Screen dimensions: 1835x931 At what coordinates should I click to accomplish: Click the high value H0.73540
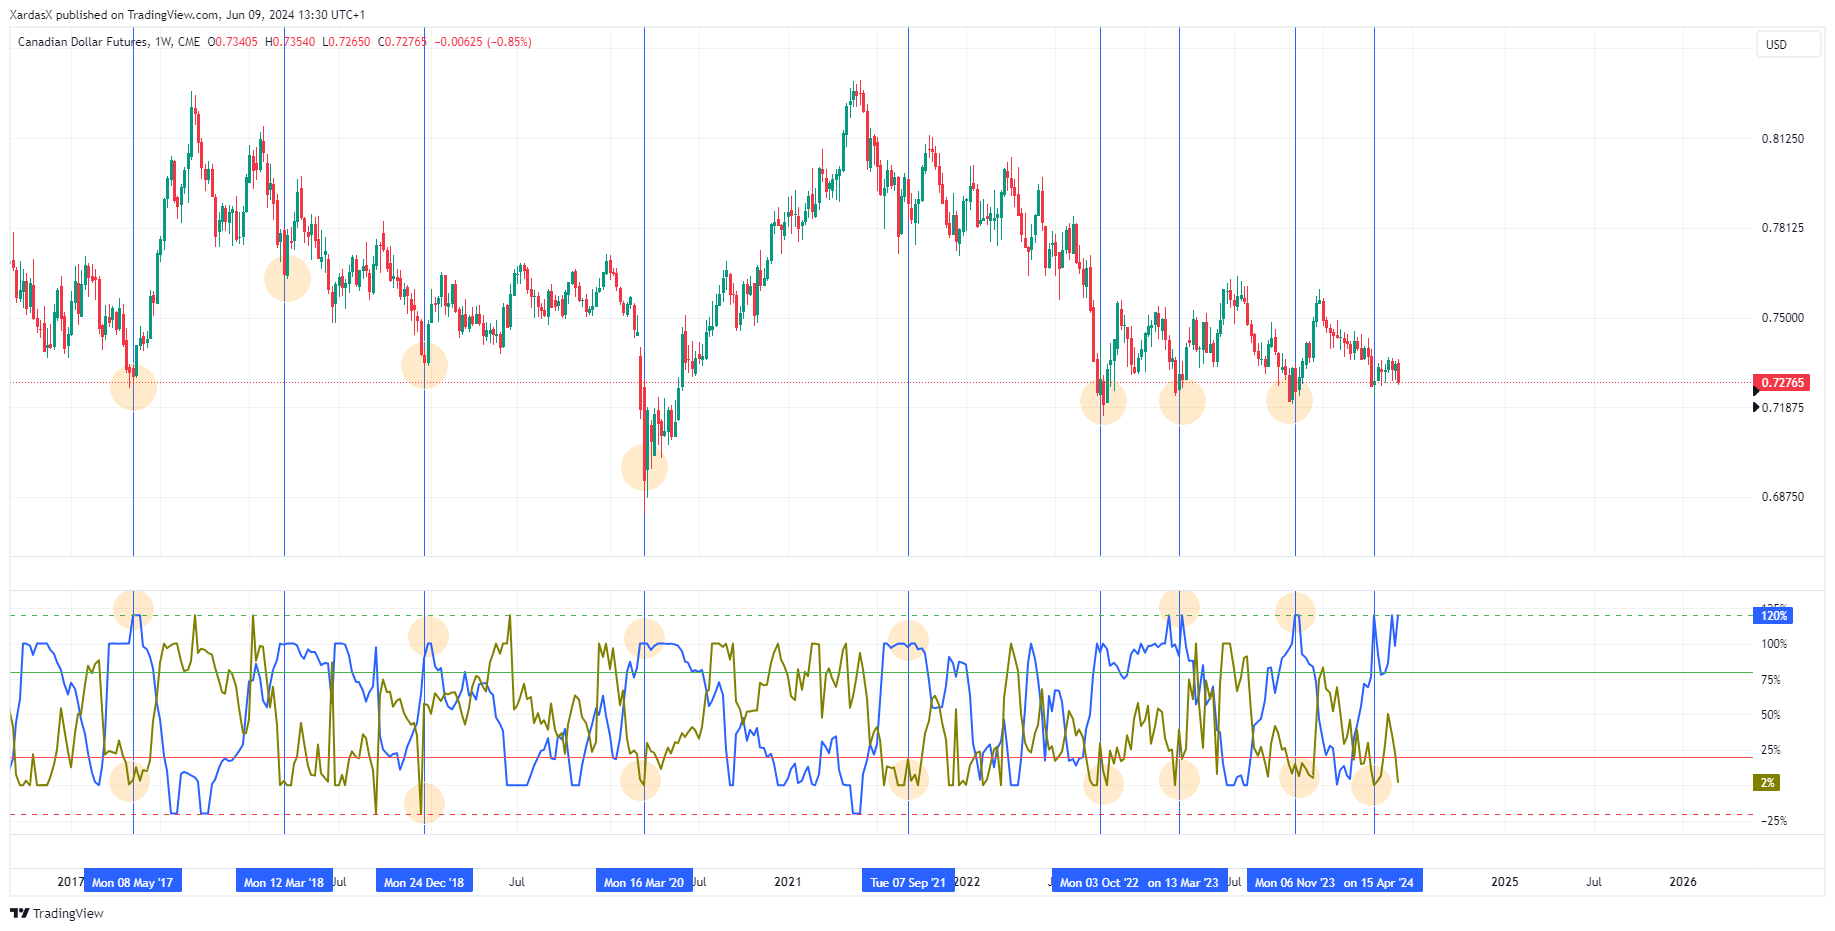click(x=290, y=42)
